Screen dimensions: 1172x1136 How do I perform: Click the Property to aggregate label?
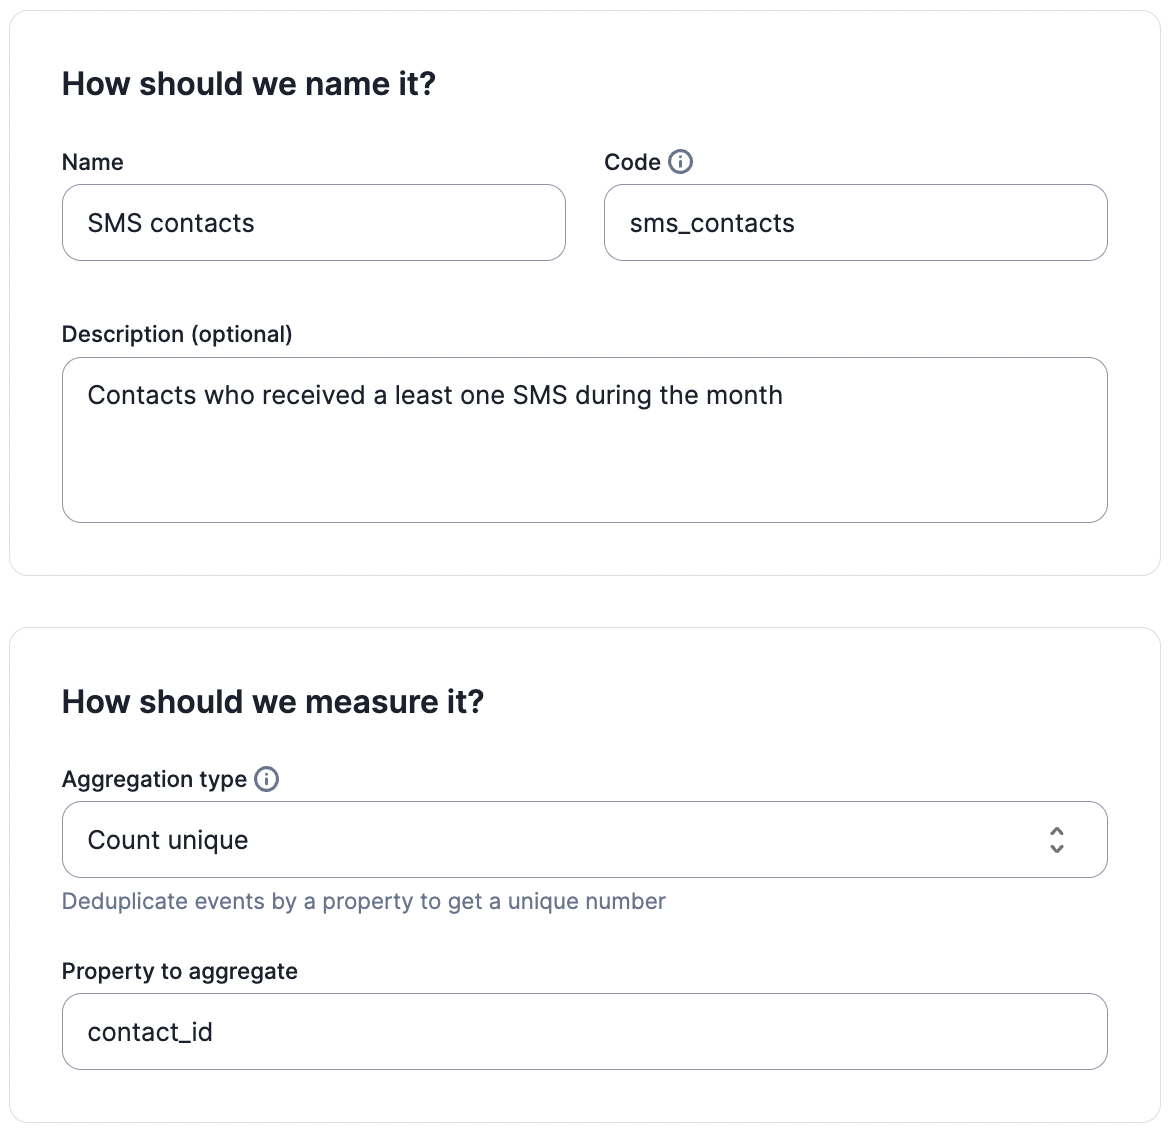pos(180,971)
